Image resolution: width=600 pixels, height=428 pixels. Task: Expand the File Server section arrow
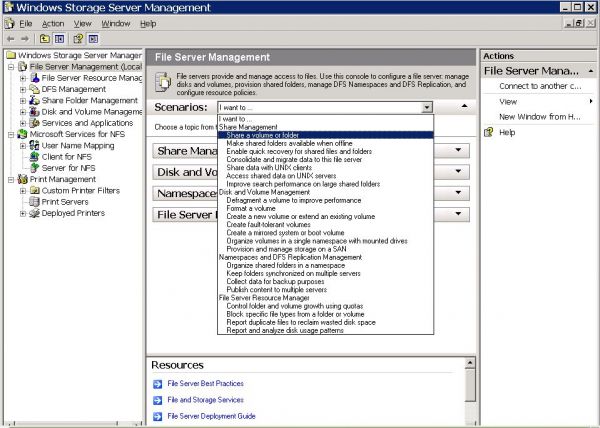[458, 213]
